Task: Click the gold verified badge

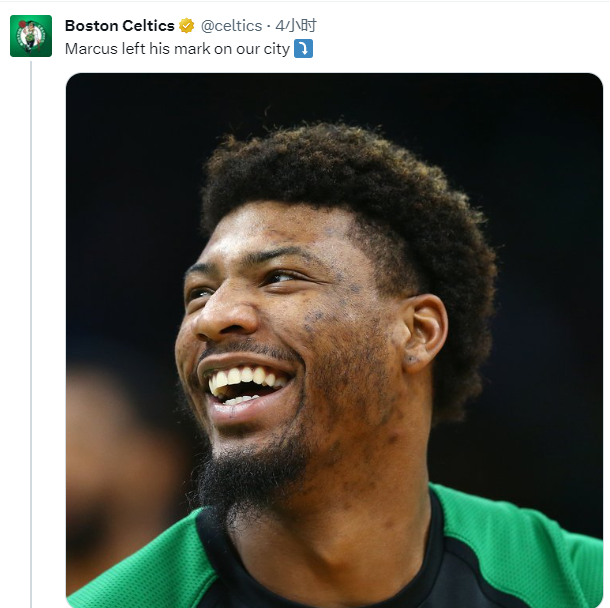Action: click(x=187, y=26)
